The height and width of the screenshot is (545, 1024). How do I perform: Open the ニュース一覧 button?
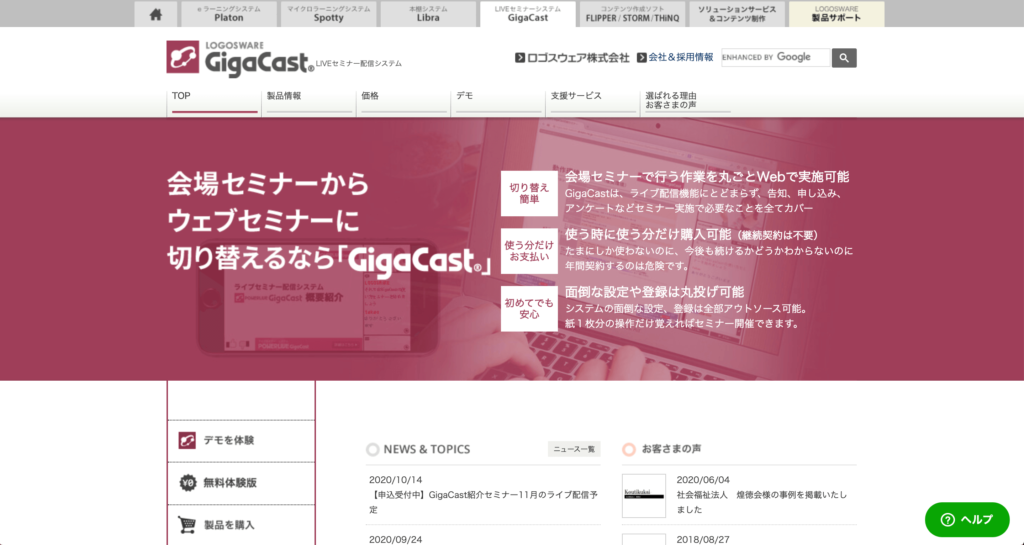pyautogui.click(x=574, y=449)
